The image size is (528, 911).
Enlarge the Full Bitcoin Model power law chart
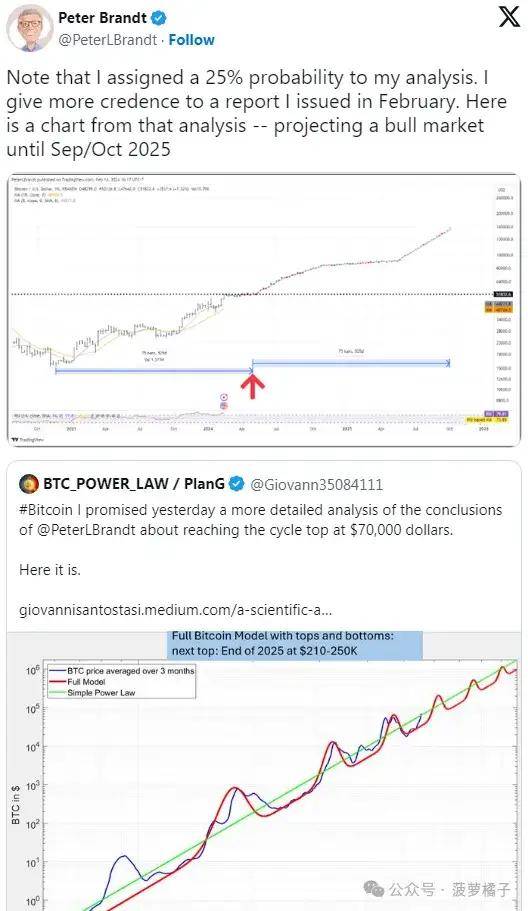click(264, 770)
